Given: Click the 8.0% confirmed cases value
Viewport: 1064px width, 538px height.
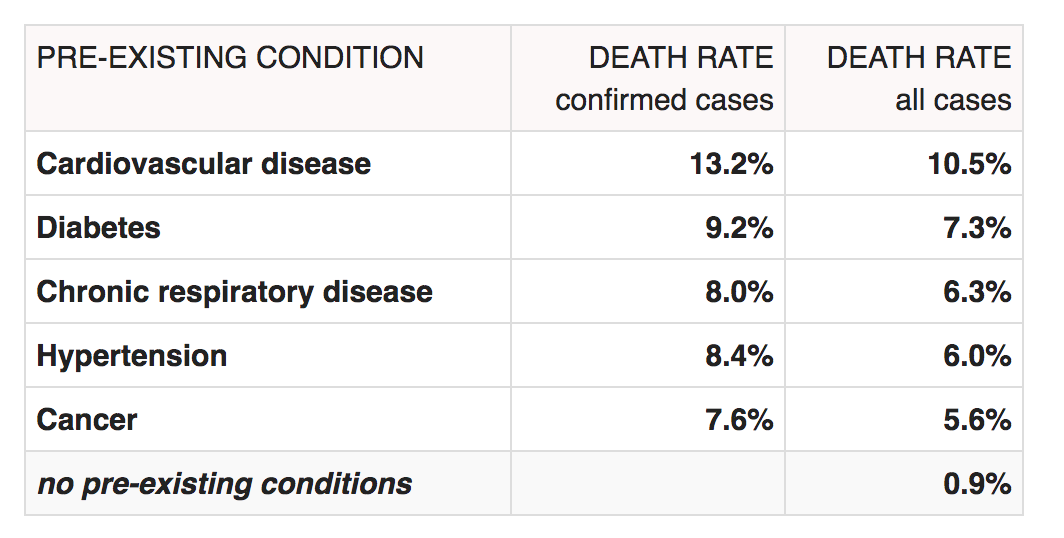Looking at the screenshot, I should (739, 292).
